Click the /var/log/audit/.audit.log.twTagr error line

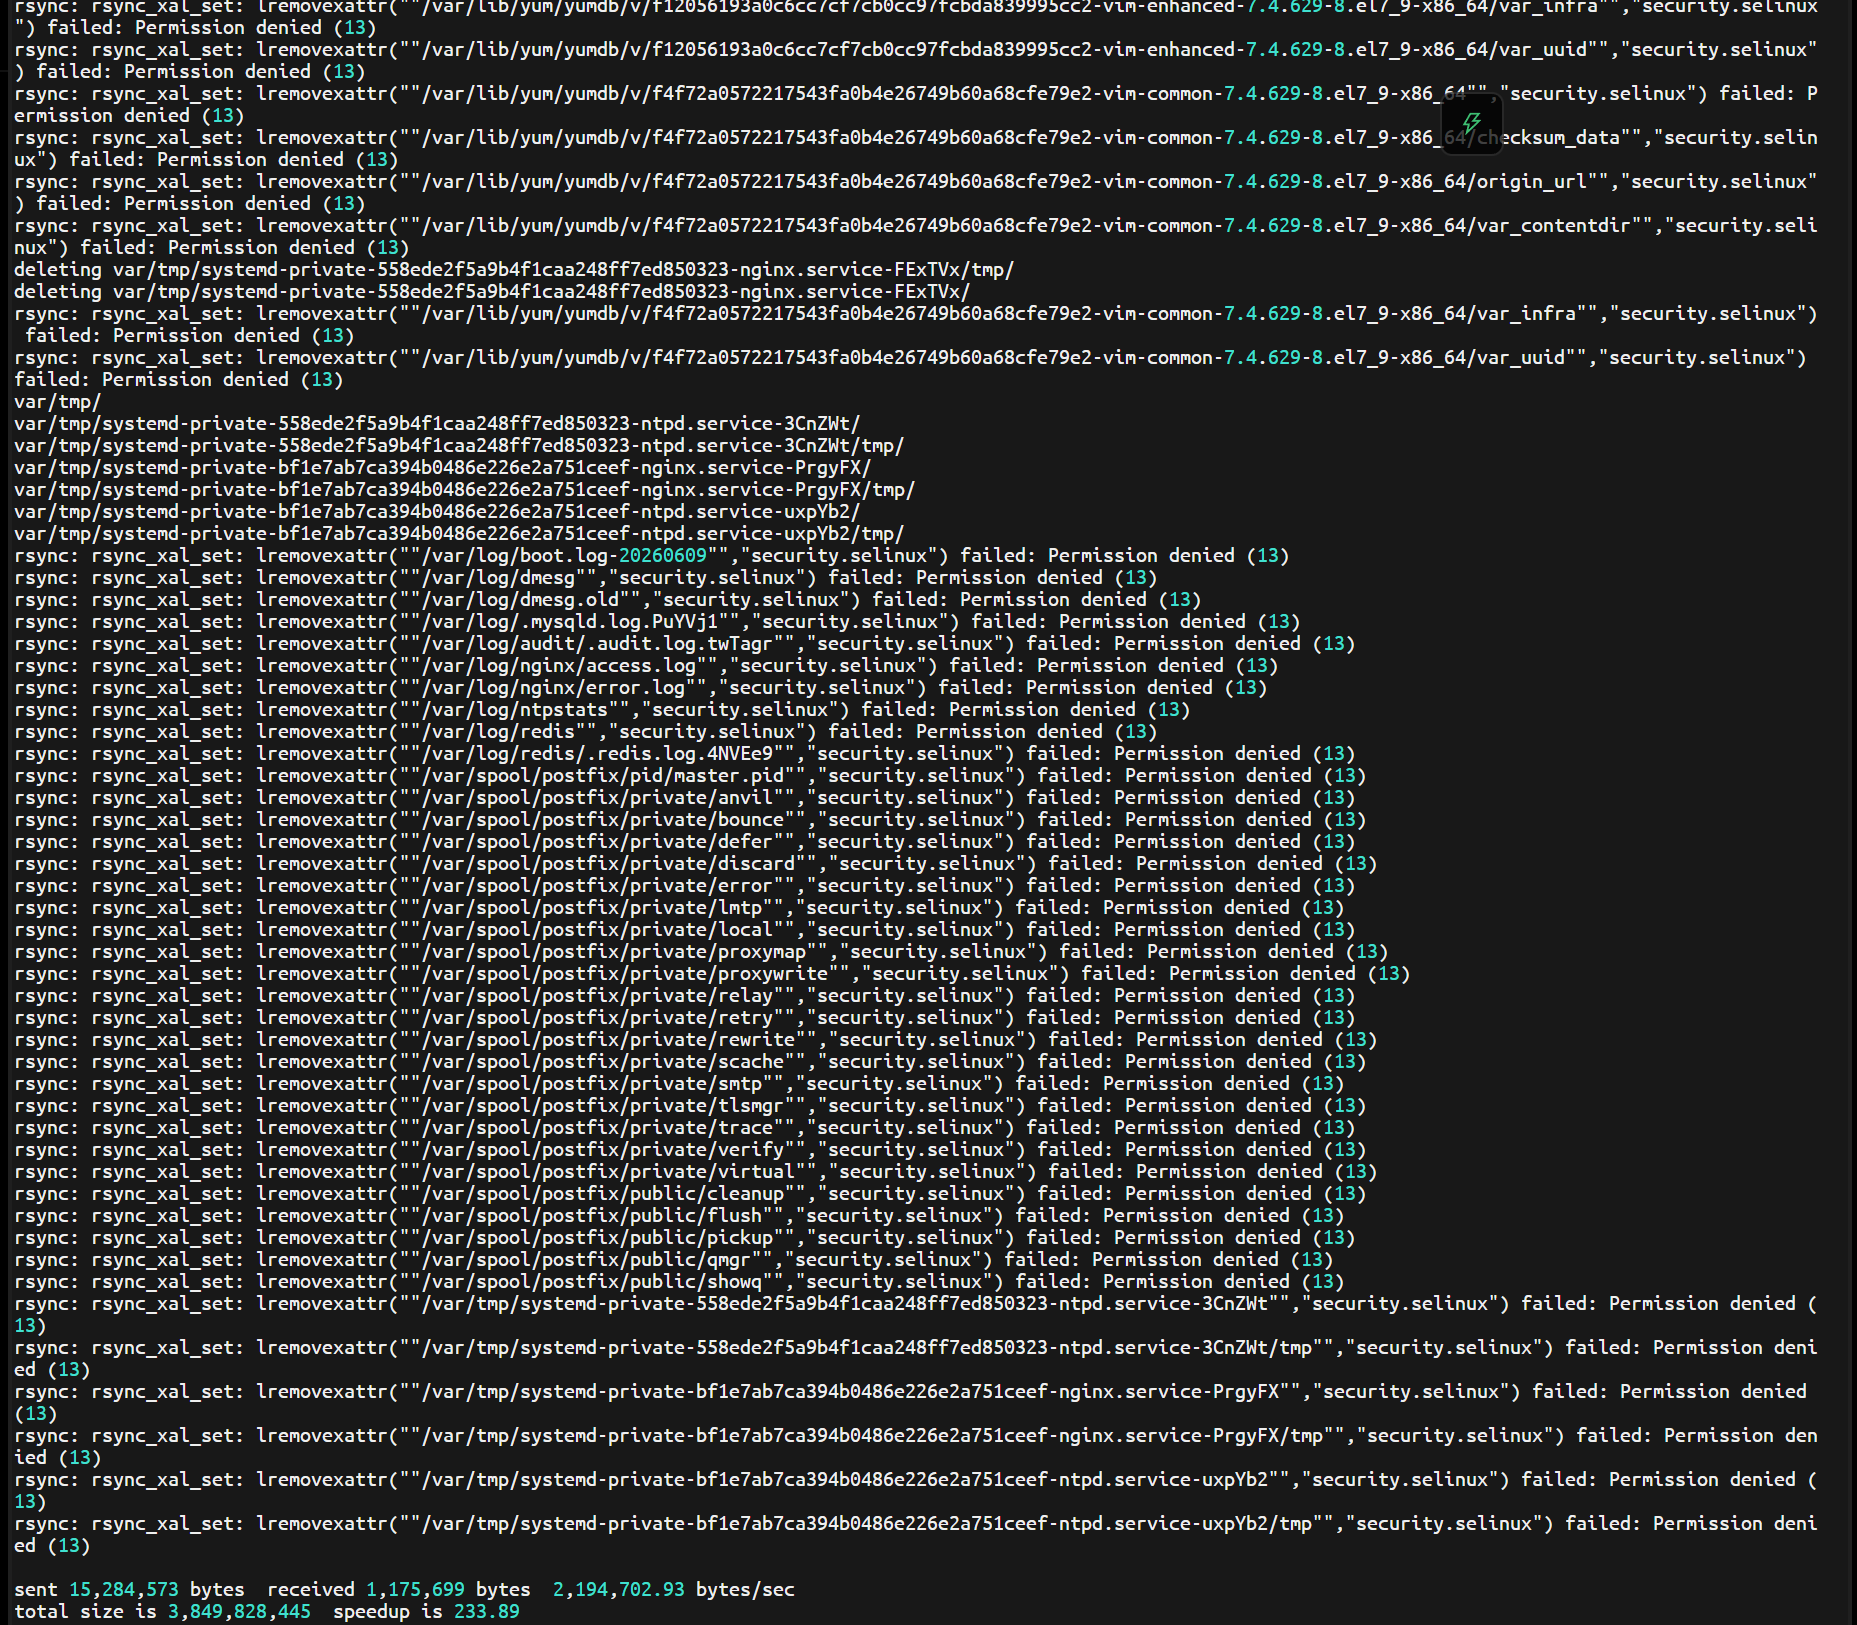click(684, 644)
